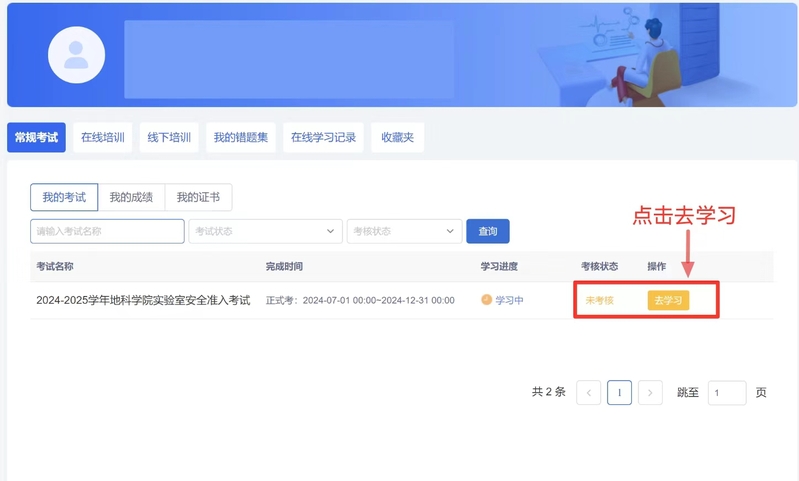
Task: Select 我的考试 sub-tab
Action: click(x=64, y=197)
